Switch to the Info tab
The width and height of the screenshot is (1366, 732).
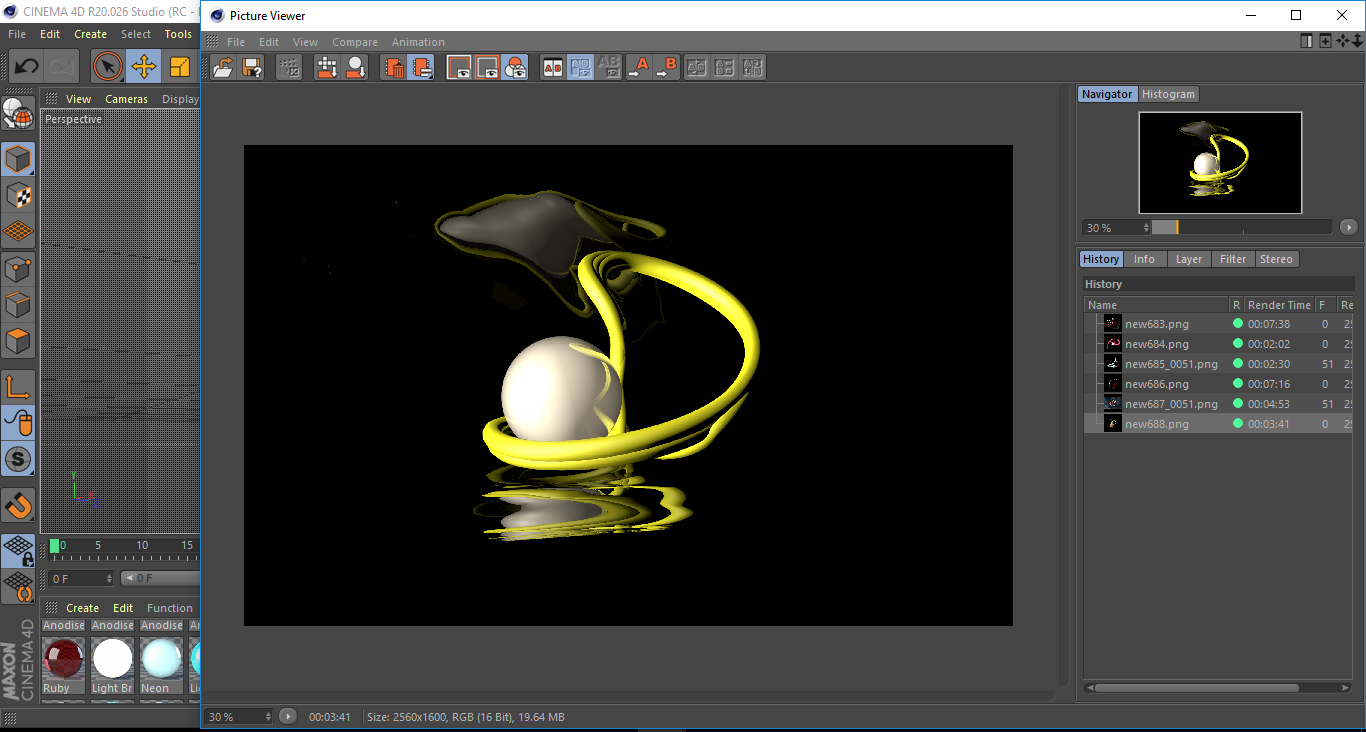coord(1144,259)
